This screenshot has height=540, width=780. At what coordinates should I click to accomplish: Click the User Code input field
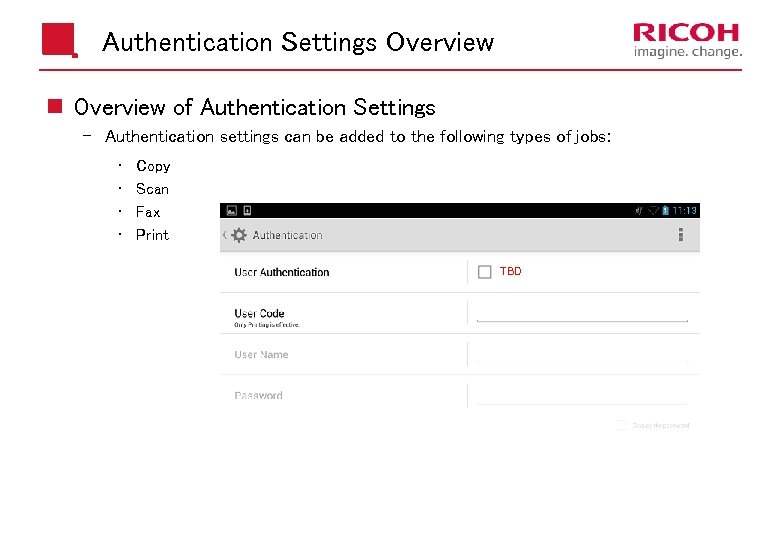point(583,314)
